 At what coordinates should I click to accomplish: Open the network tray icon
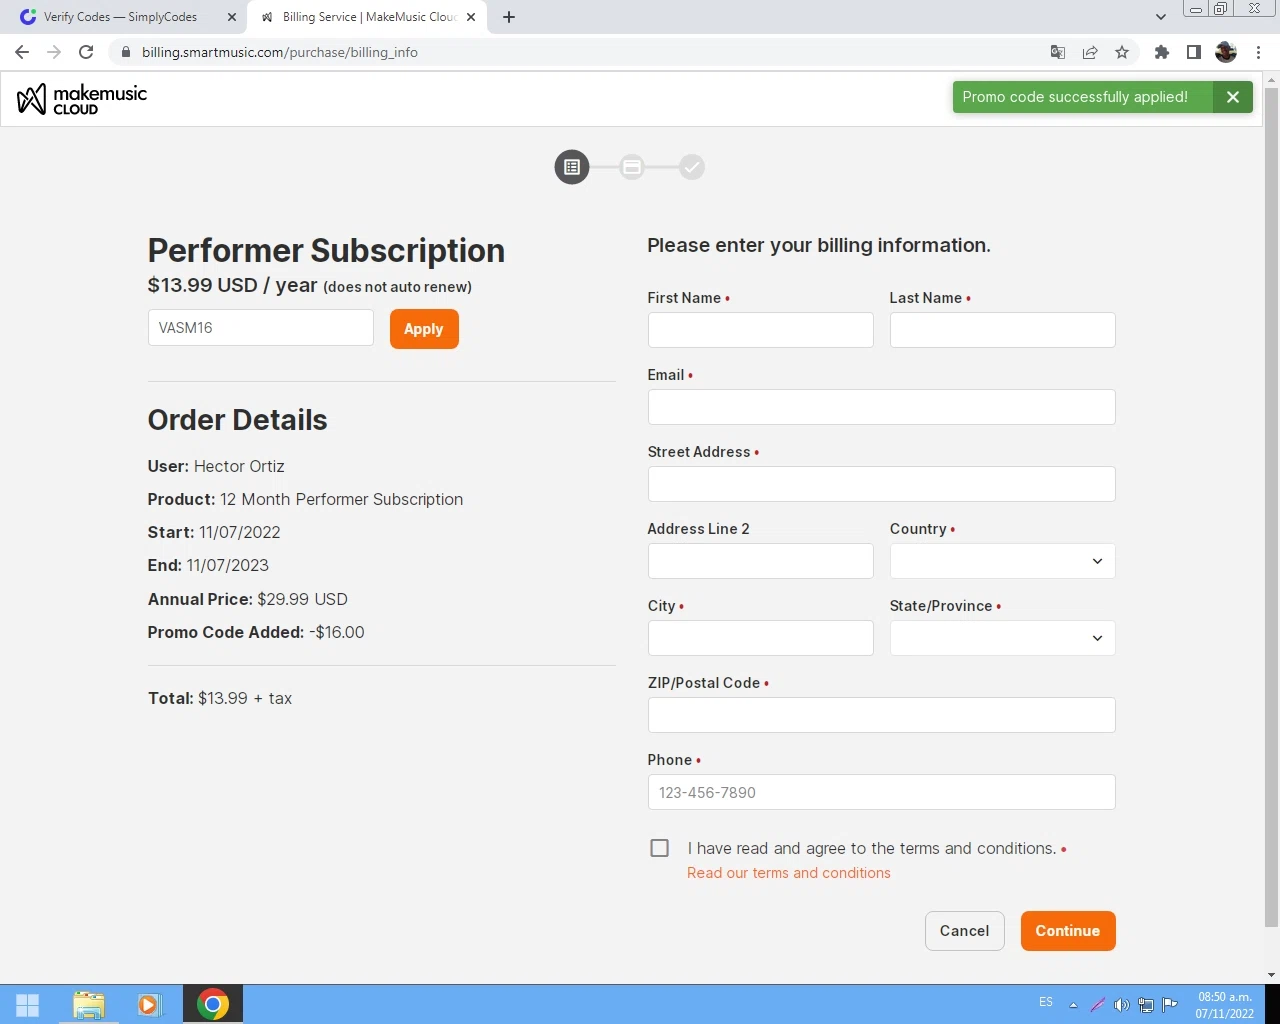pyautogui.click(x=1146, y=1005)
